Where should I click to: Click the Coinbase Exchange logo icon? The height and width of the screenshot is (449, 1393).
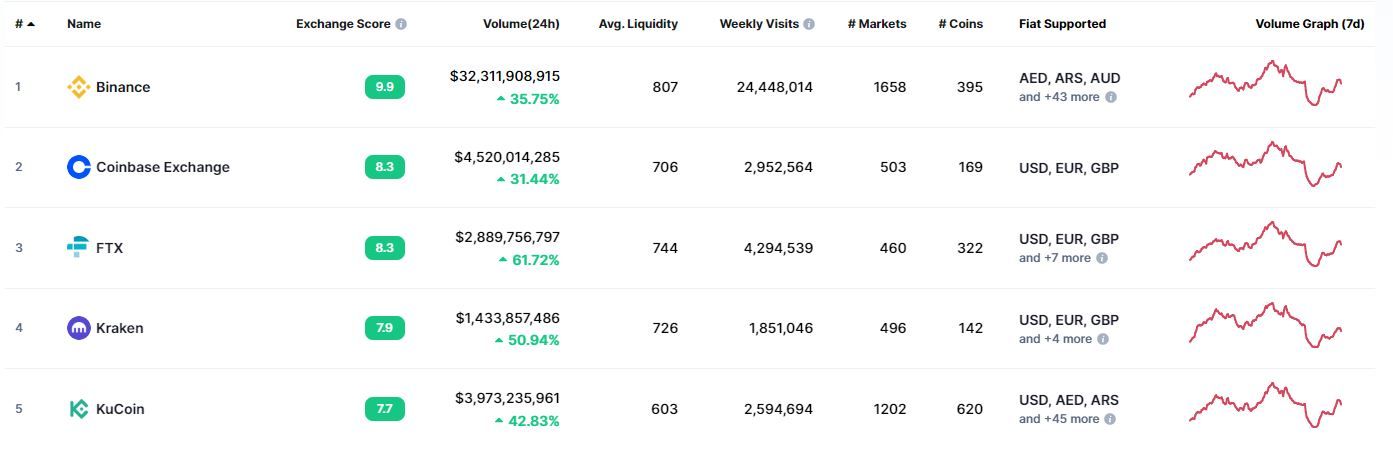(78, 167)
